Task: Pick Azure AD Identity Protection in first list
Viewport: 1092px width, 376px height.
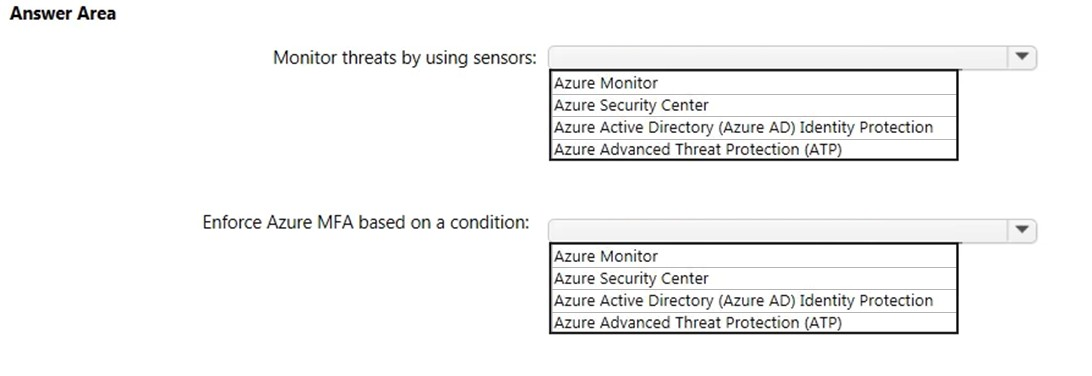Action: tap(754, 127)
